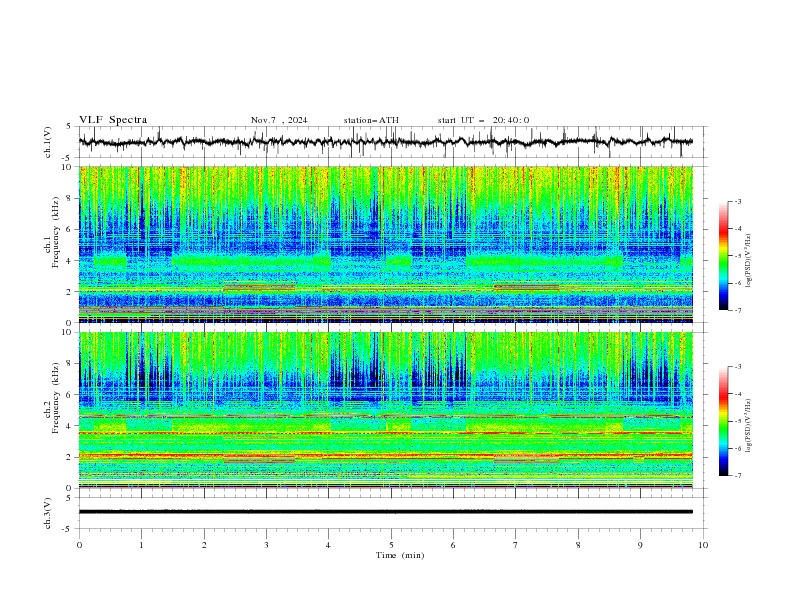Click the ch.3 voltage waveform trace

click(x=385, y=512)
